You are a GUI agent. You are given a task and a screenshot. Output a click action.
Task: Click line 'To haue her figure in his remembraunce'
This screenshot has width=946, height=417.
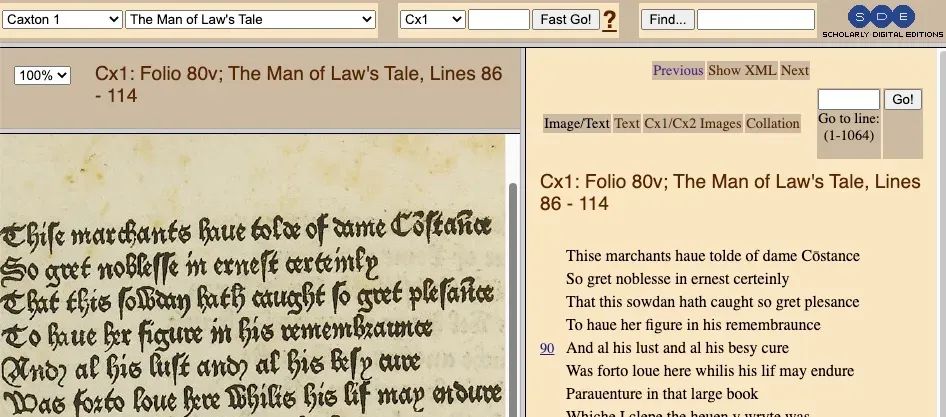693,325
